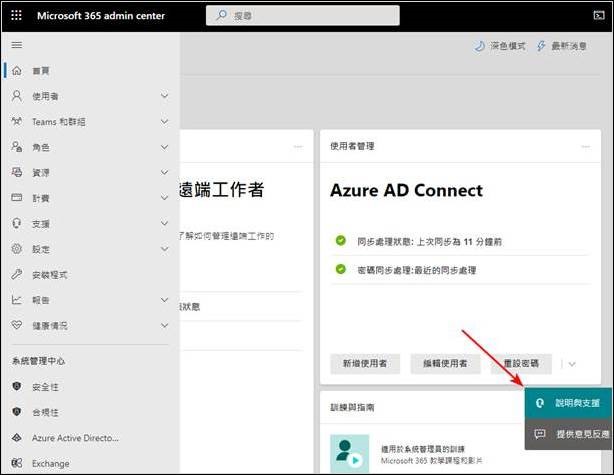Expand the 設定 settings section
Viewport: 614px width, 475px height.
click(x=164, y=249)
